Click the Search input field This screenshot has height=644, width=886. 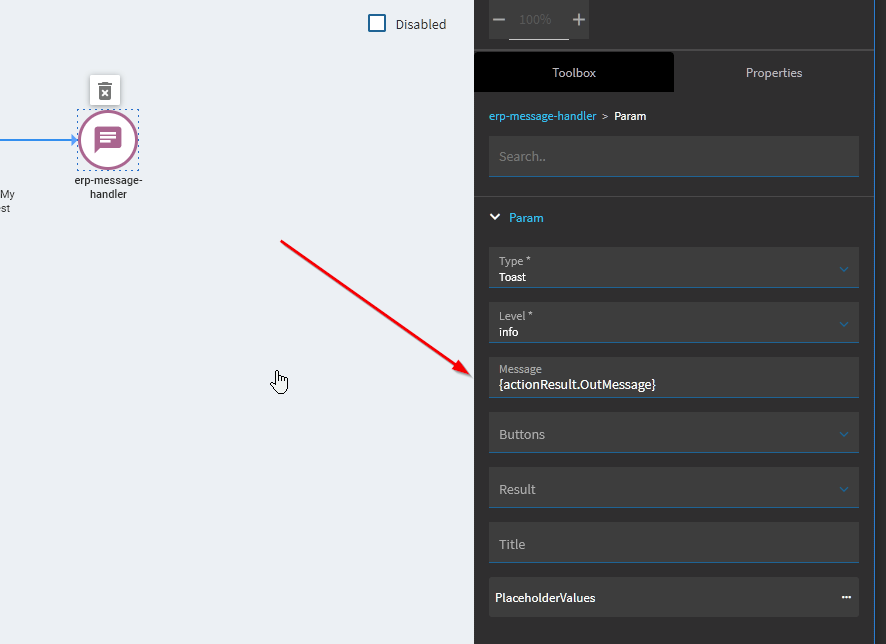[x=674, y=156]
